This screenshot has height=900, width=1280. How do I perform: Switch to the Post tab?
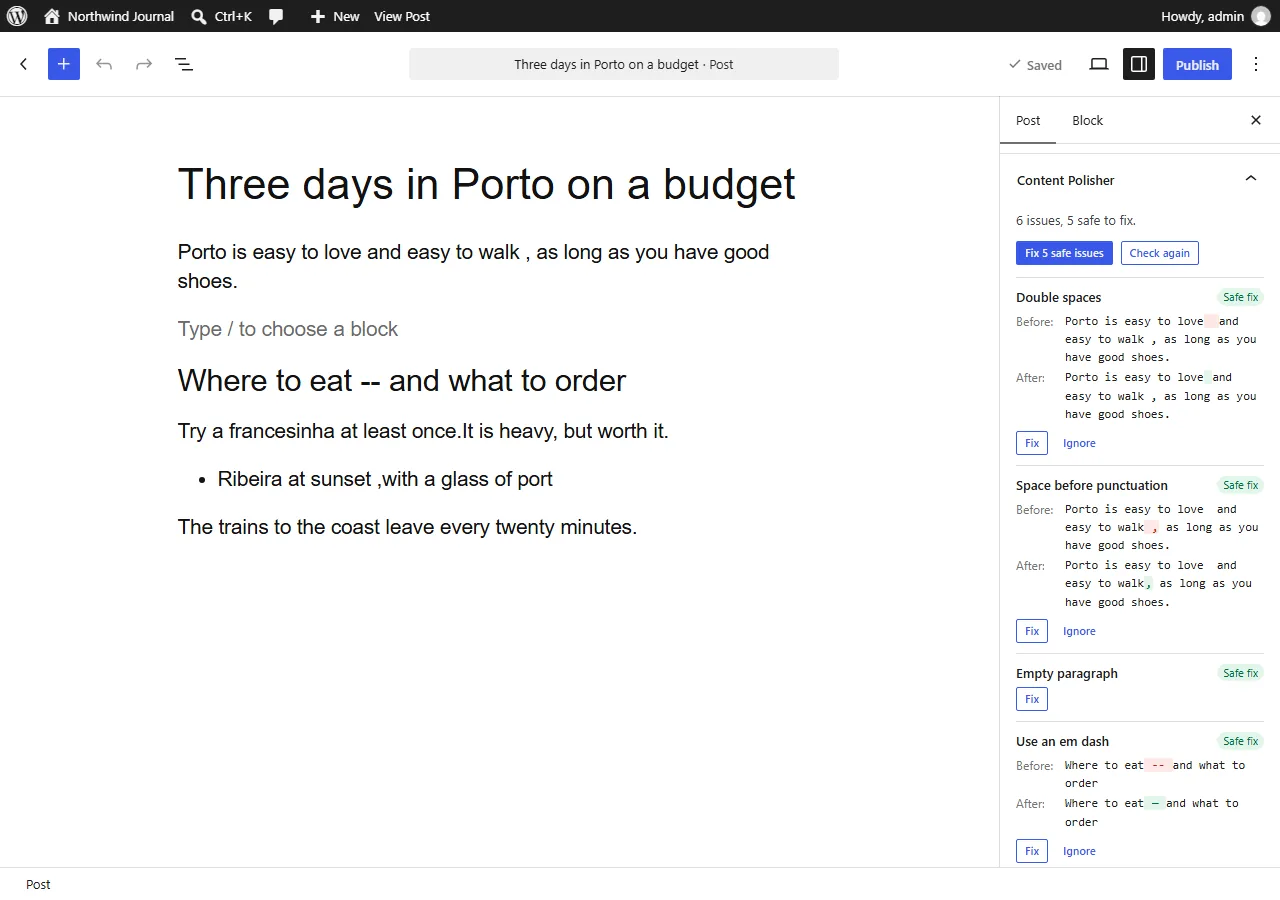coord(1028,120)
